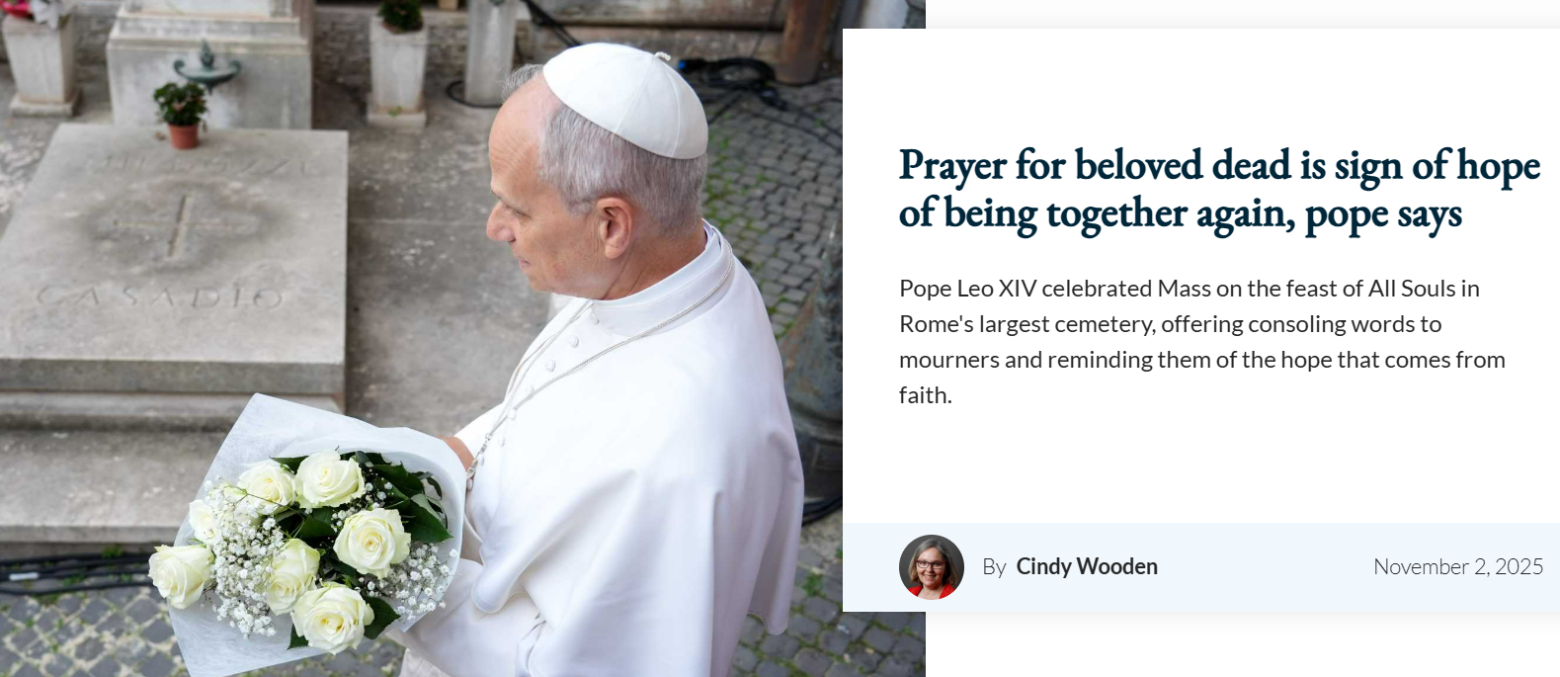Click 'pope says' in the headline
The width and height of the screenshot is (1560, 677).
click(x=1384, y=214)
